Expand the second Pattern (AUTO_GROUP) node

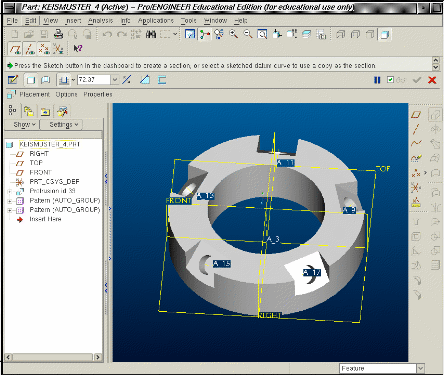[x=10, y=210]
